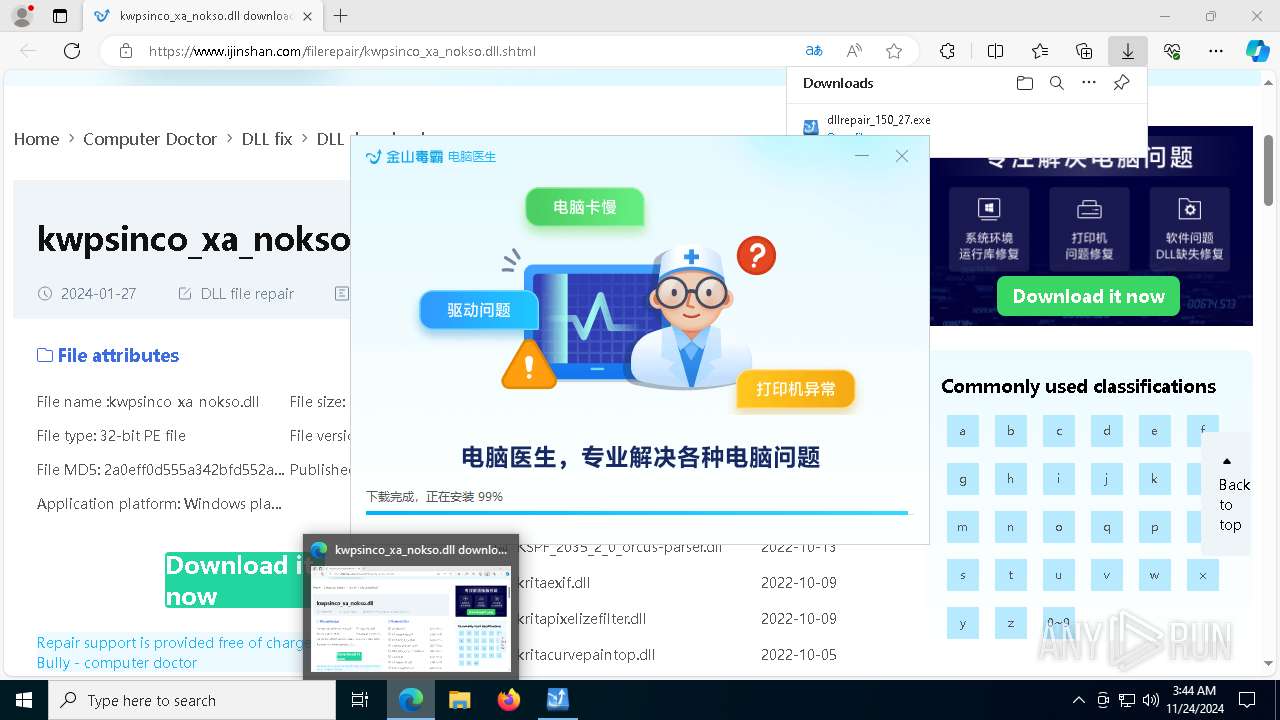Screen dimensions: 1280x720
Task: Click the taskbar search box
Action: tap(192, 700)
